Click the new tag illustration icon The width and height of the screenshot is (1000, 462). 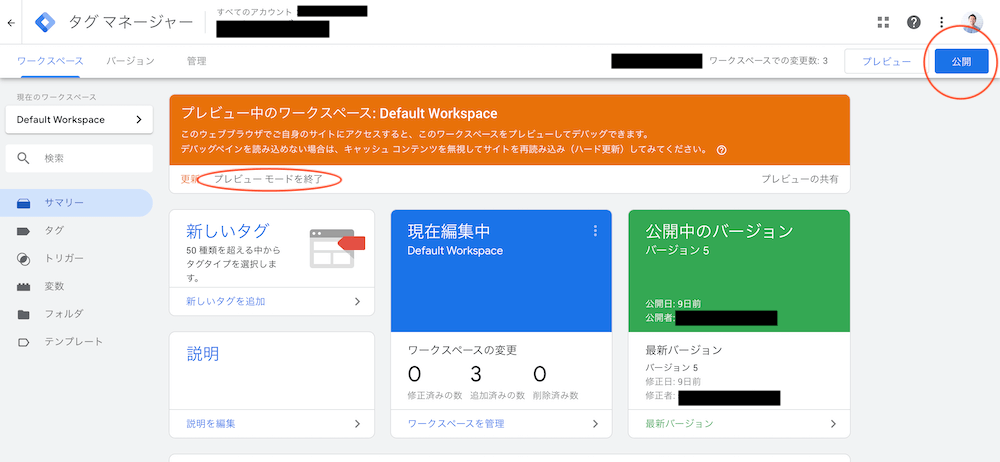point(337,248)
